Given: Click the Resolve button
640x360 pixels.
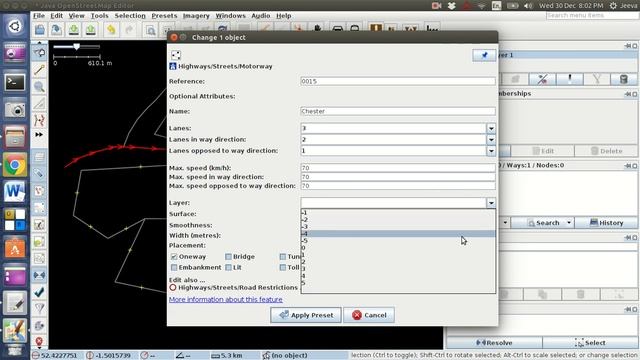Looking at the screenshot, I should point(494,343).
